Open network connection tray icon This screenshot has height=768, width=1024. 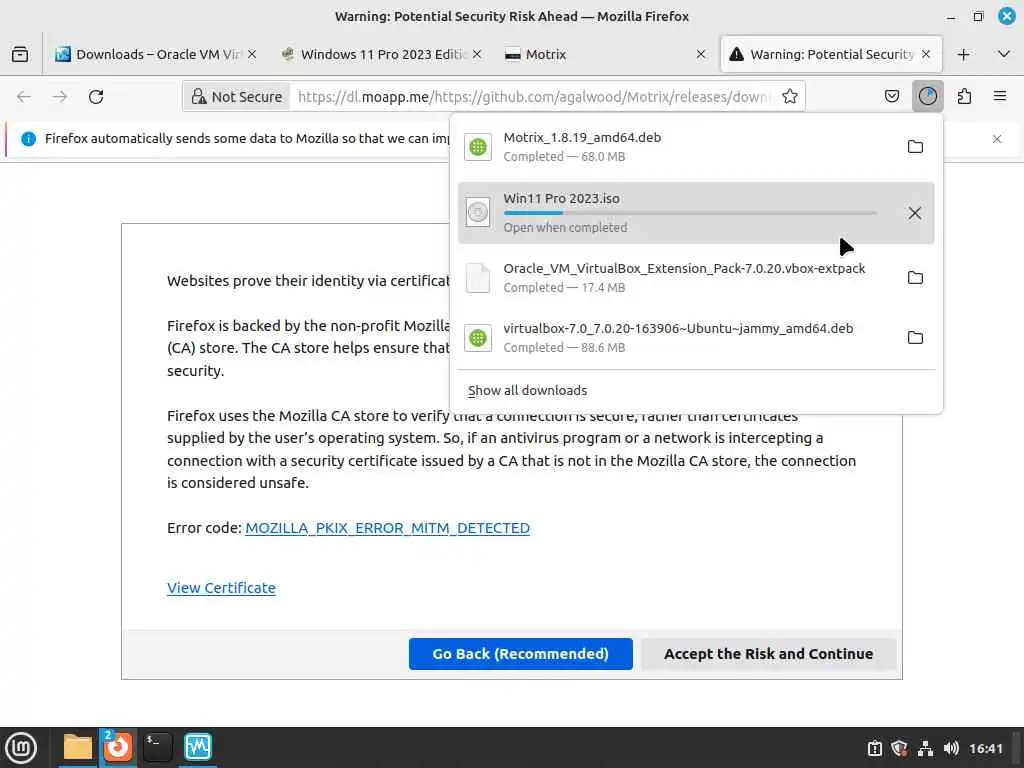[925, 748]
